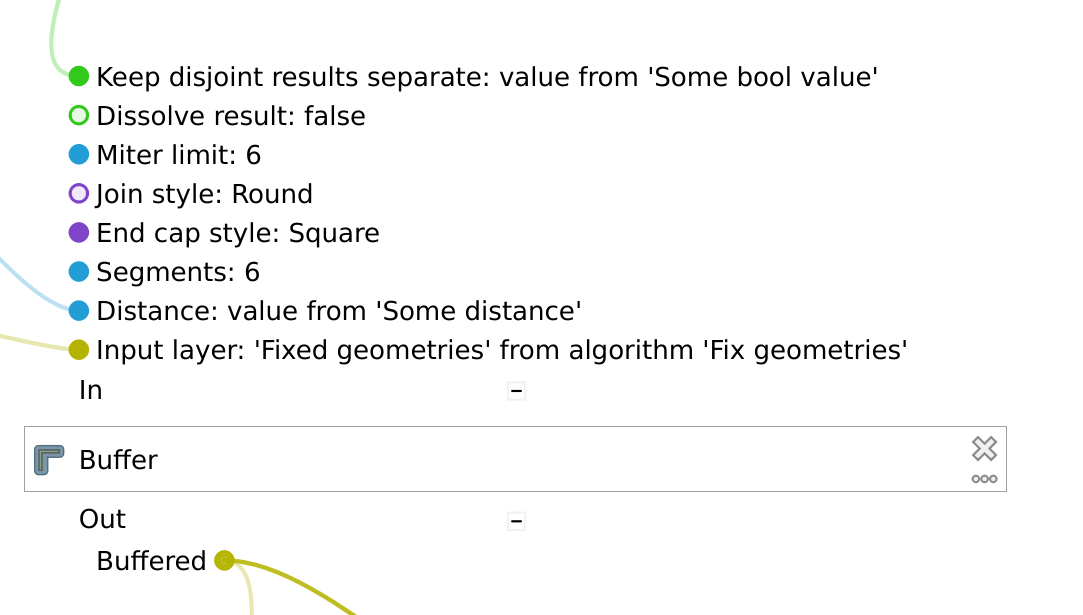This screenshot has width=1083, height=615.
Task: Click the 'Buffered' output label
Action: (151, 561)
